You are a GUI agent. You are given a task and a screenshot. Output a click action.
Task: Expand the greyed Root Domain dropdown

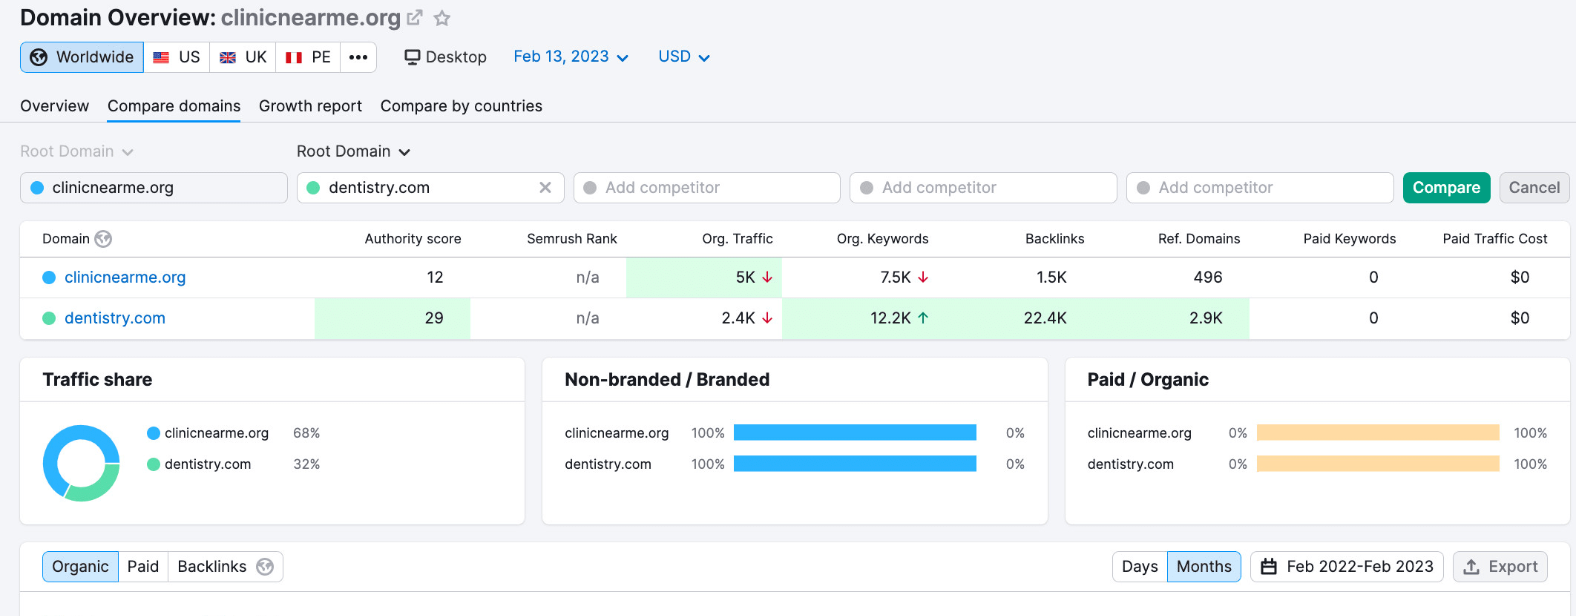click(x=77, y=151)
